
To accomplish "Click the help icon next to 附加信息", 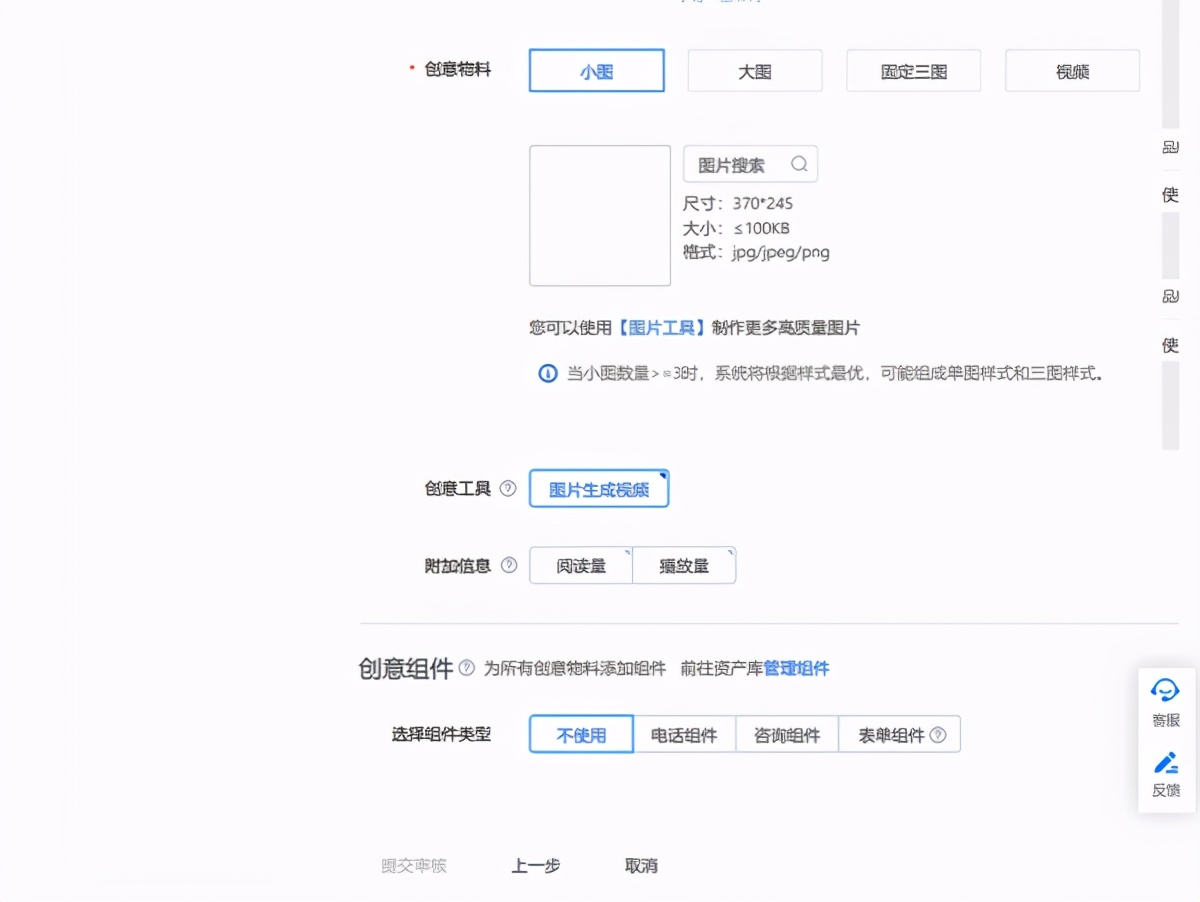I will (508, 566).
